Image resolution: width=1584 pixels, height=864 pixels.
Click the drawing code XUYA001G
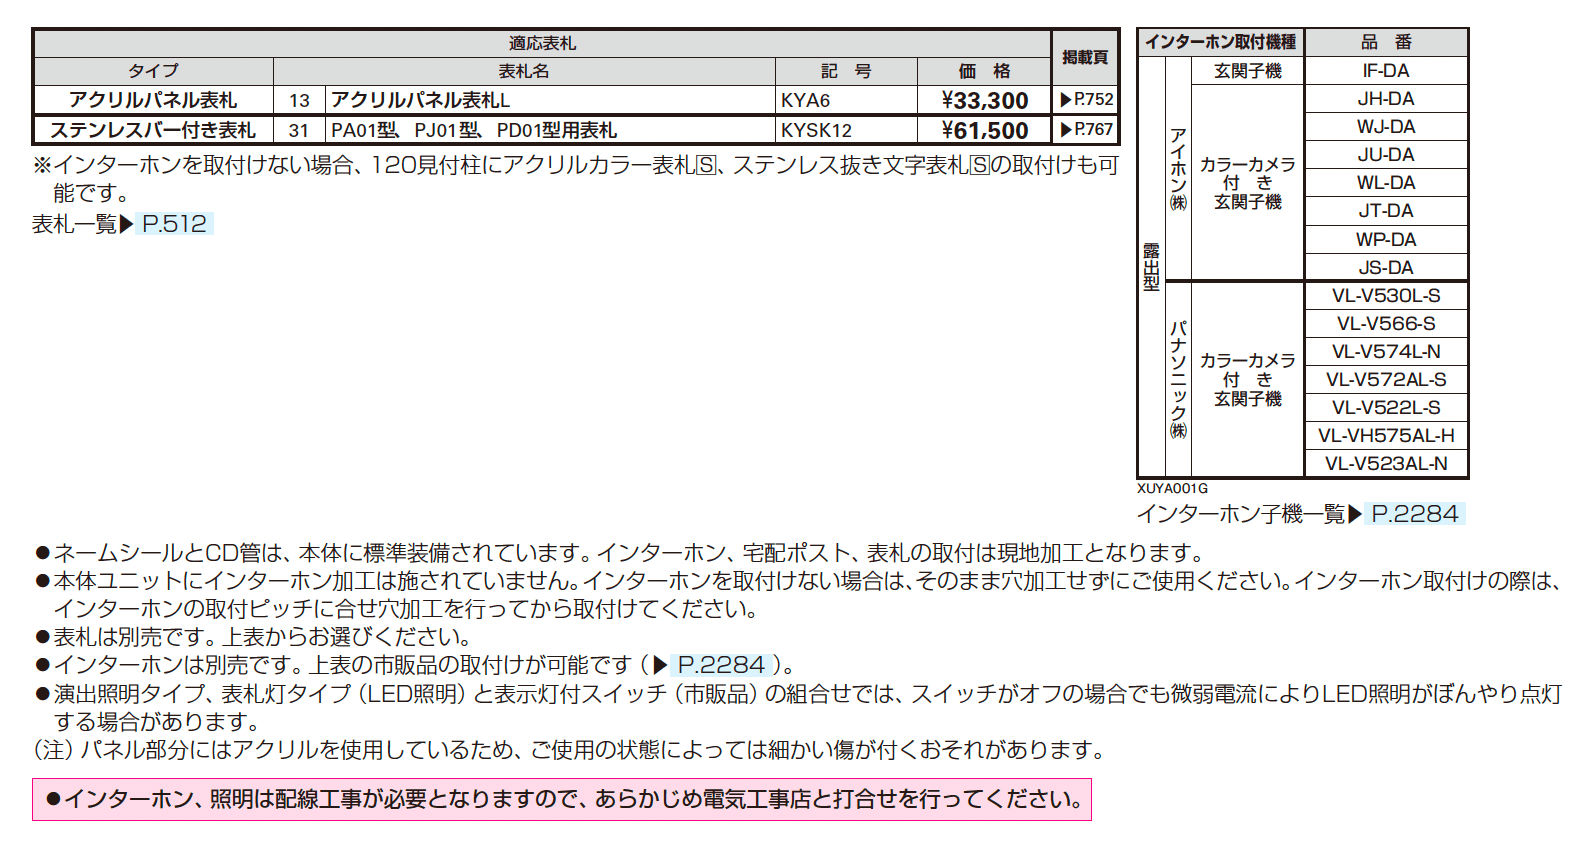pyautogui.click(x=1172, y=488)
